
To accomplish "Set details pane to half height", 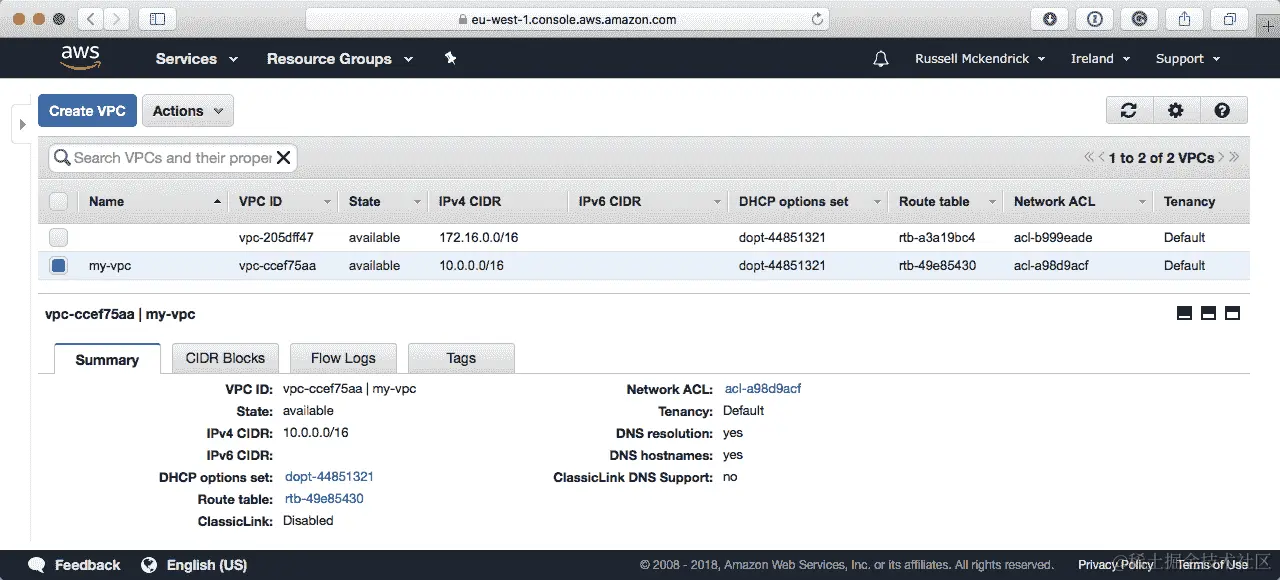I will pos(1208,313).
